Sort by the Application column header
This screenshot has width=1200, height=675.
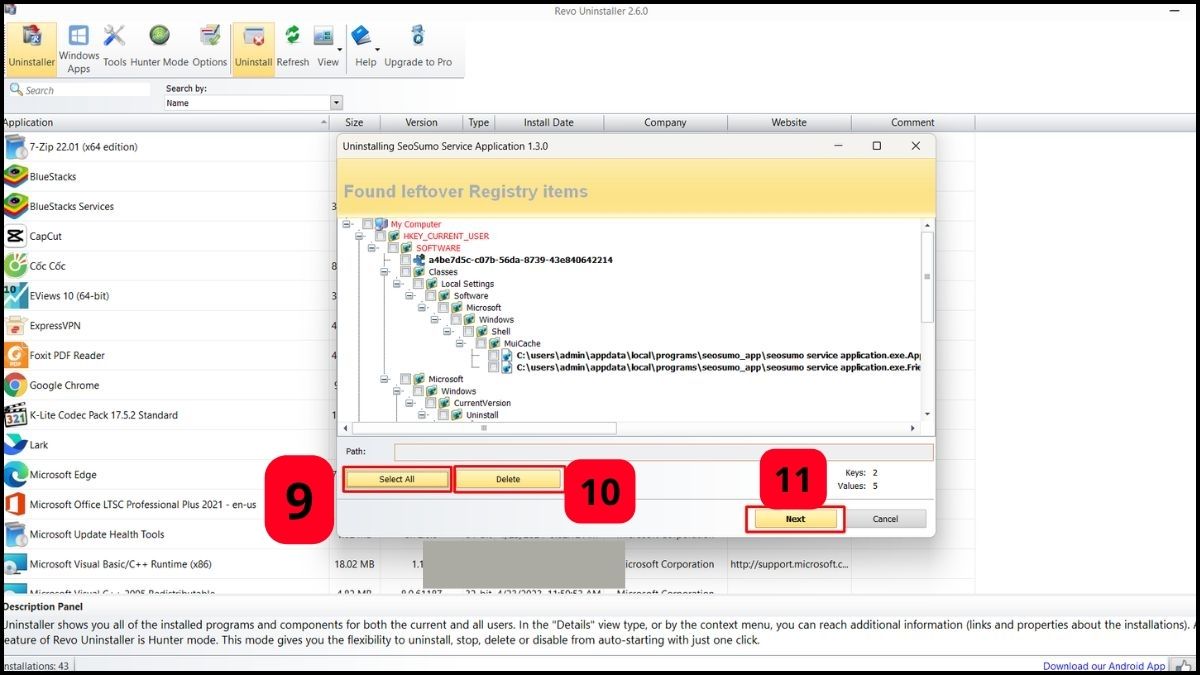(x=165, y=122)
